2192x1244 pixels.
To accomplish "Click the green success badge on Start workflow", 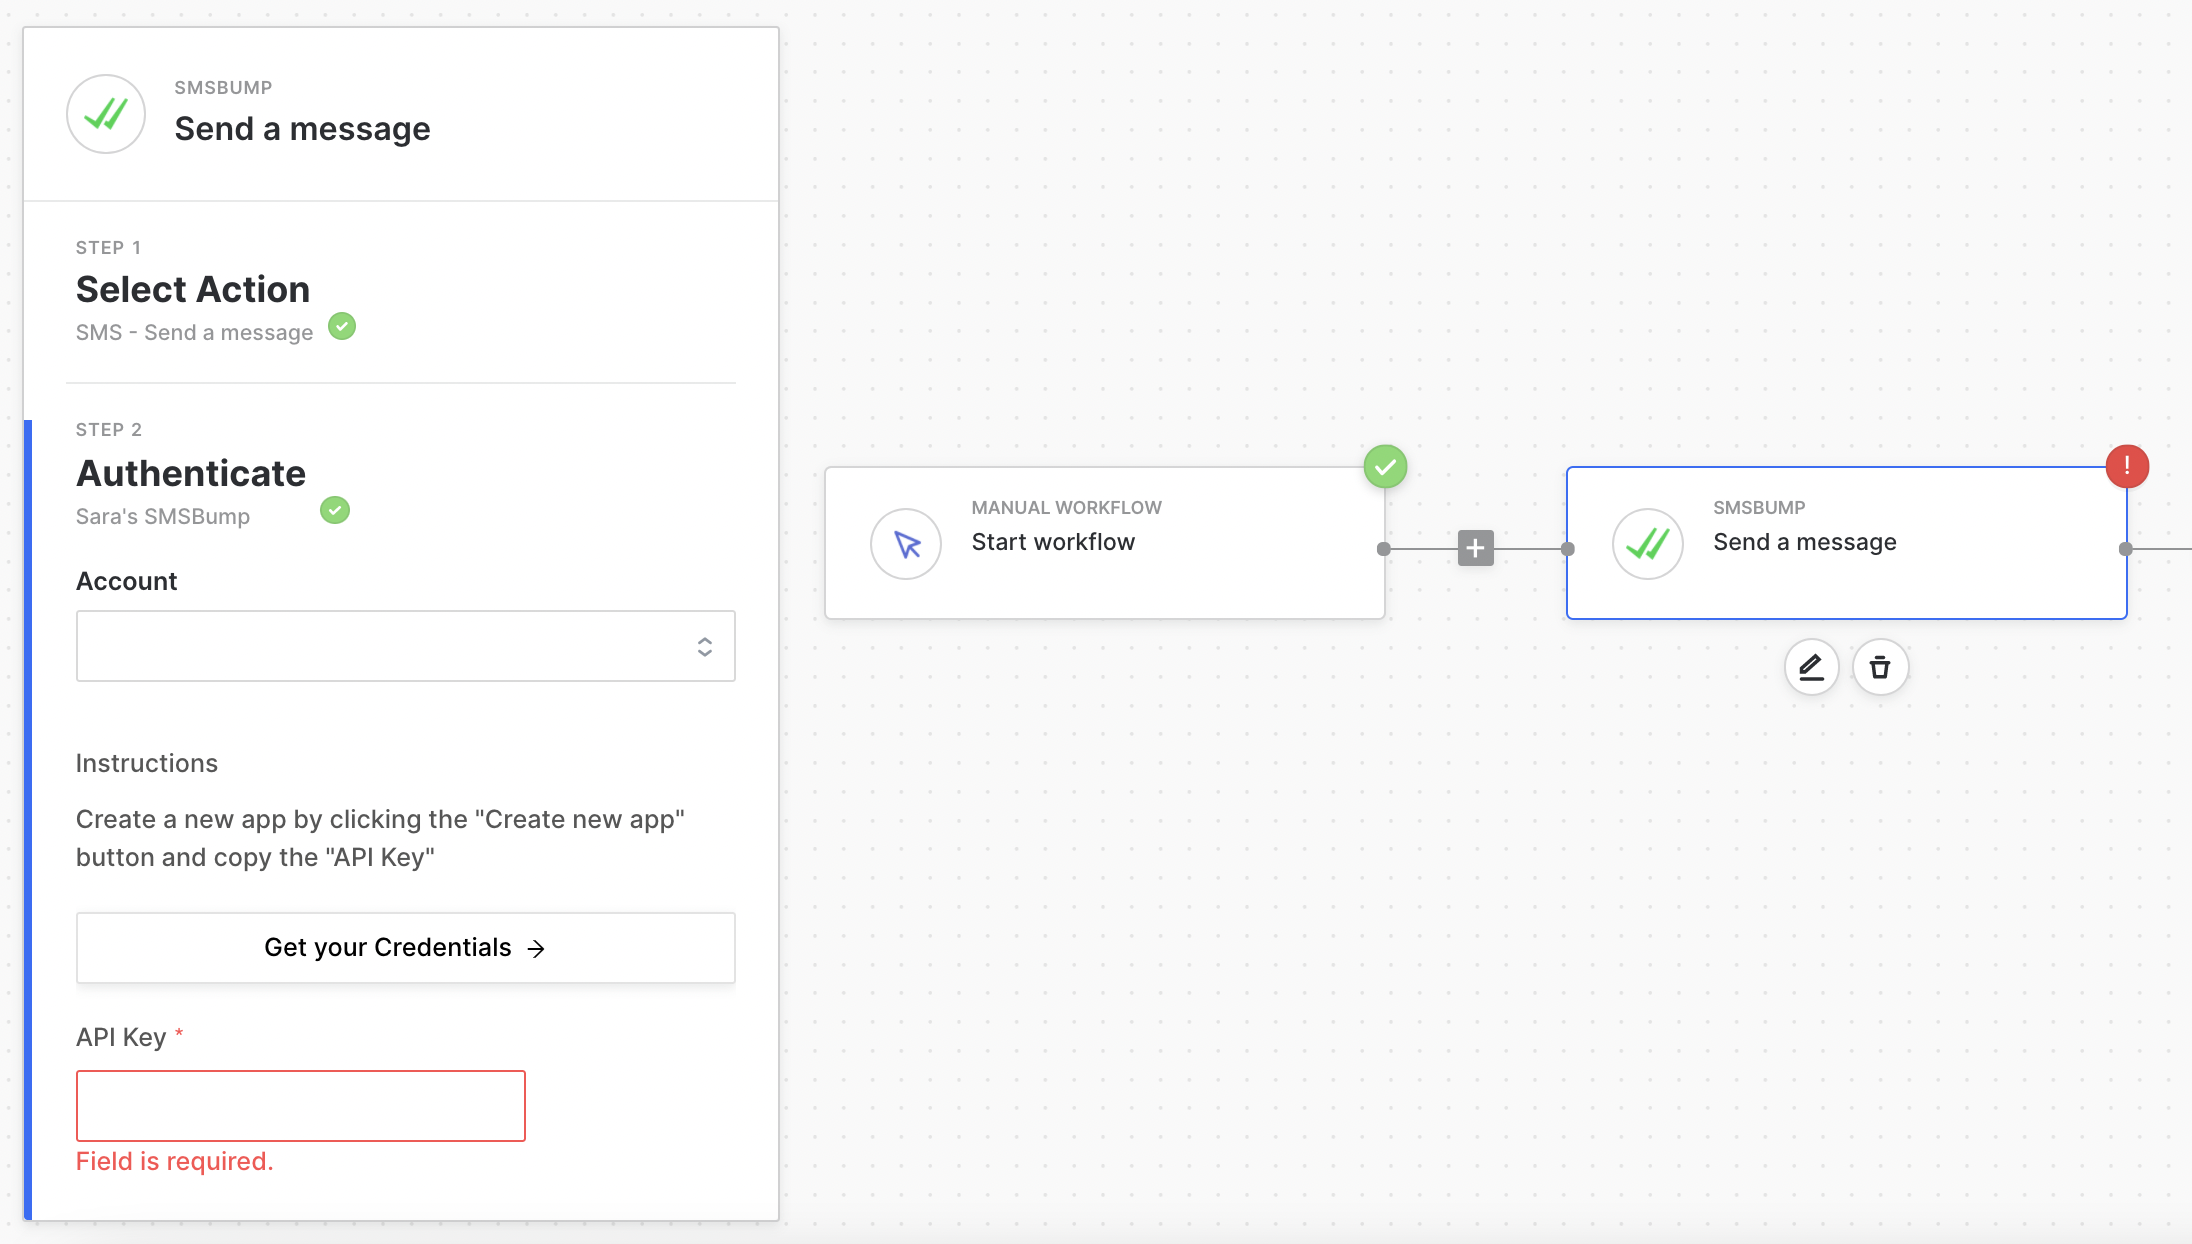I will coord(1385,466).
